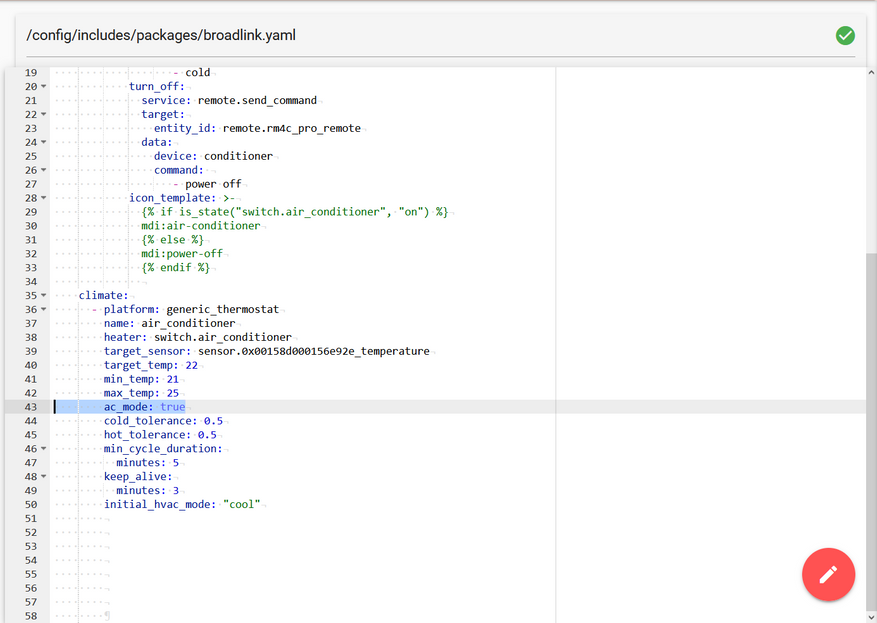The image size is (877, 623).
Task: Collapse the platform block on line 36
Action: point(44,309)
